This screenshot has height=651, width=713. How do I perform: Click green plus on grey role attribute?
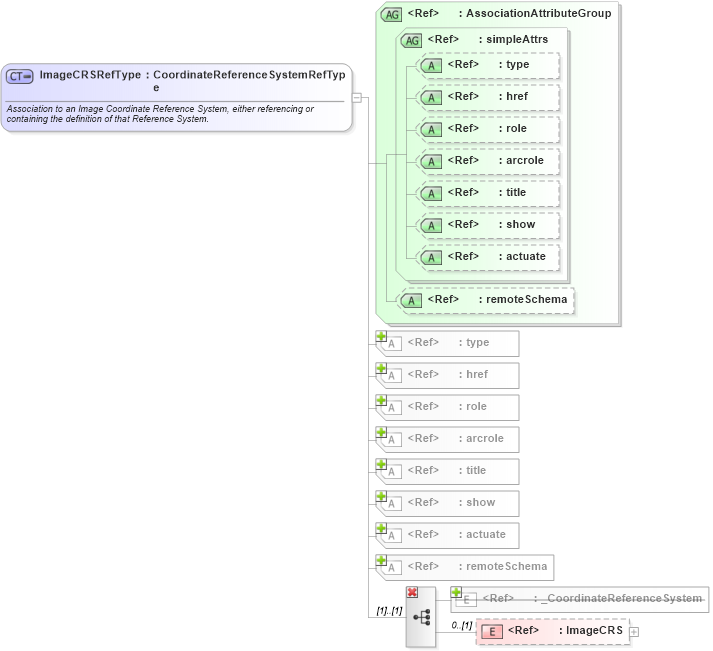[381, 401]
